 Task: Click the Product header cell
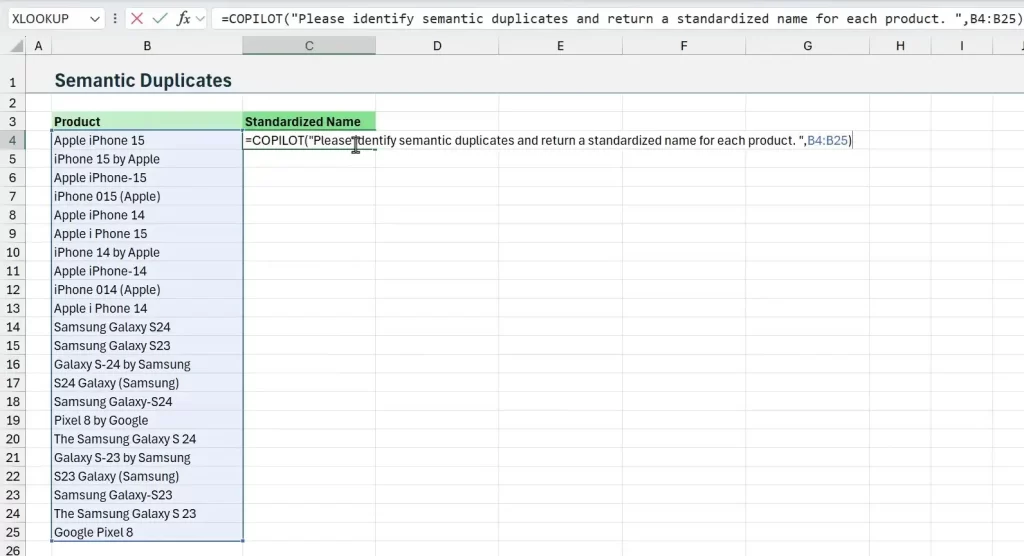click(x=147, y=122)
